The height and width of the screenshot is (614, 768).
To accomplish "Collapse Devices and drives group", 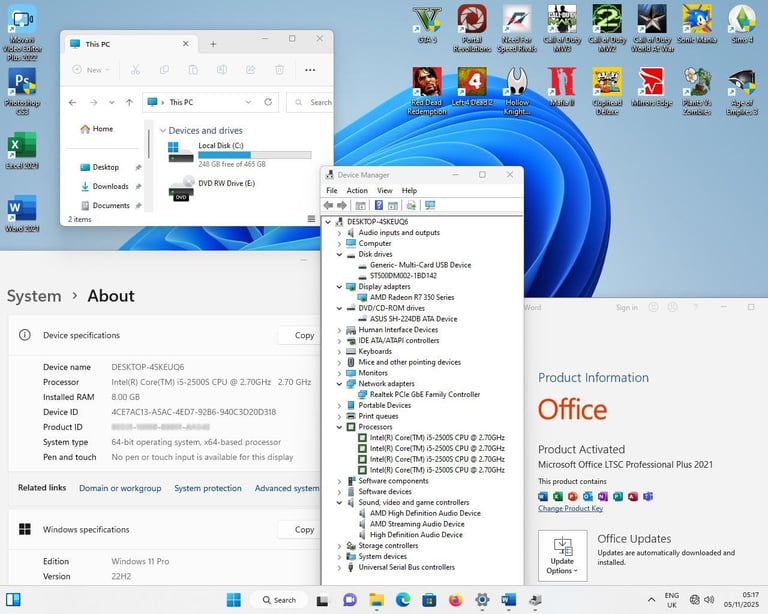I will coord(163,131).
